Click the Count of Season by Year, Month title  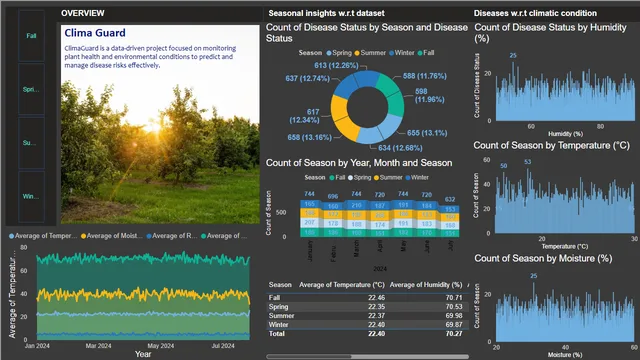[359, 163]
